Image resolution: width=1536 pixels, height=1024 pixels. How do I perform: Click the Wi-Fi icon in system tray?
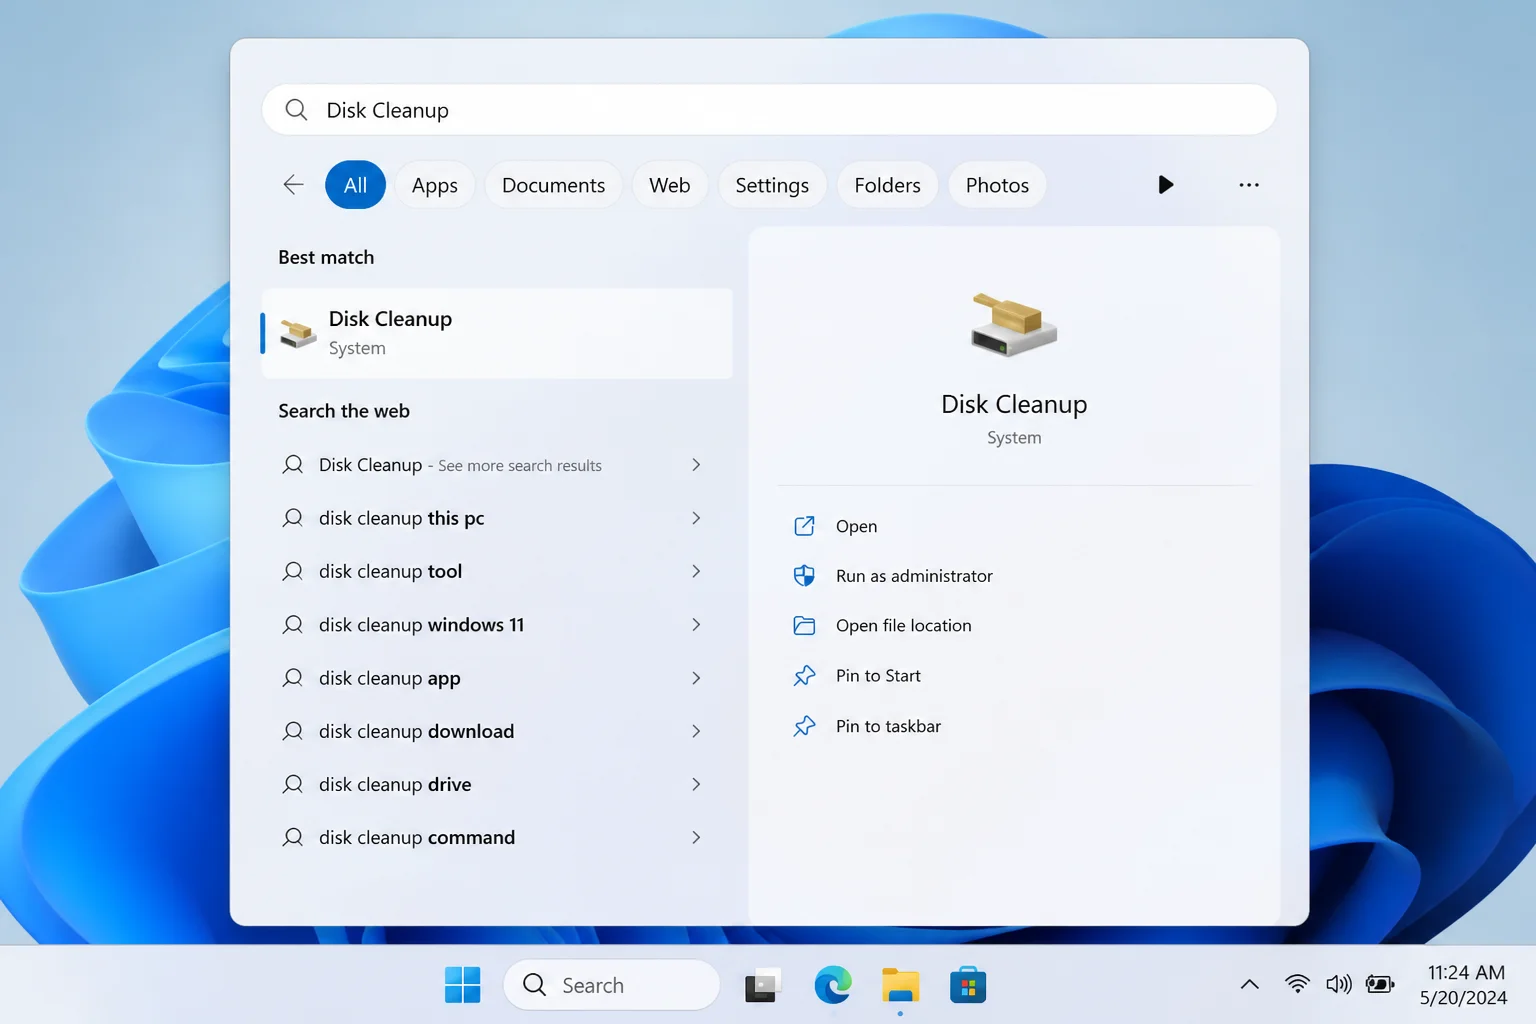pyautogui.click(x=1297, y=985)
